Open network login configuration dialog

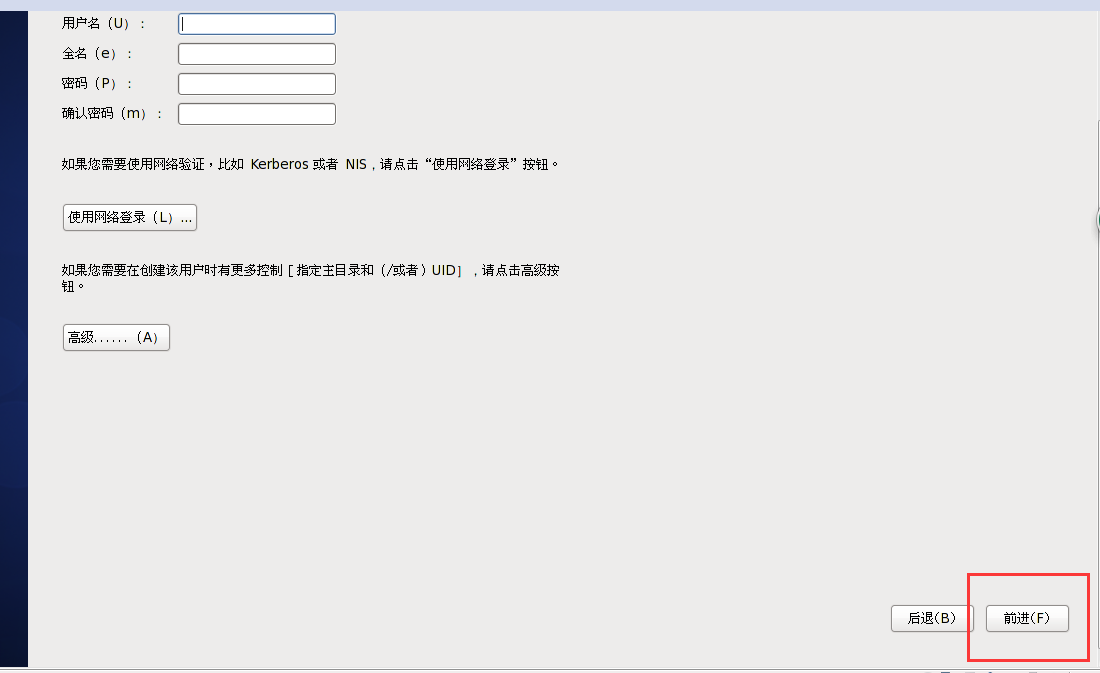129,217
